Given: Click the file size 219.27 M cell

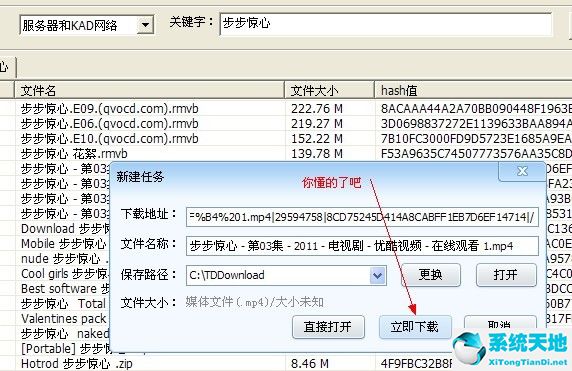Looking at the screenshot, I should pos(317,124).
